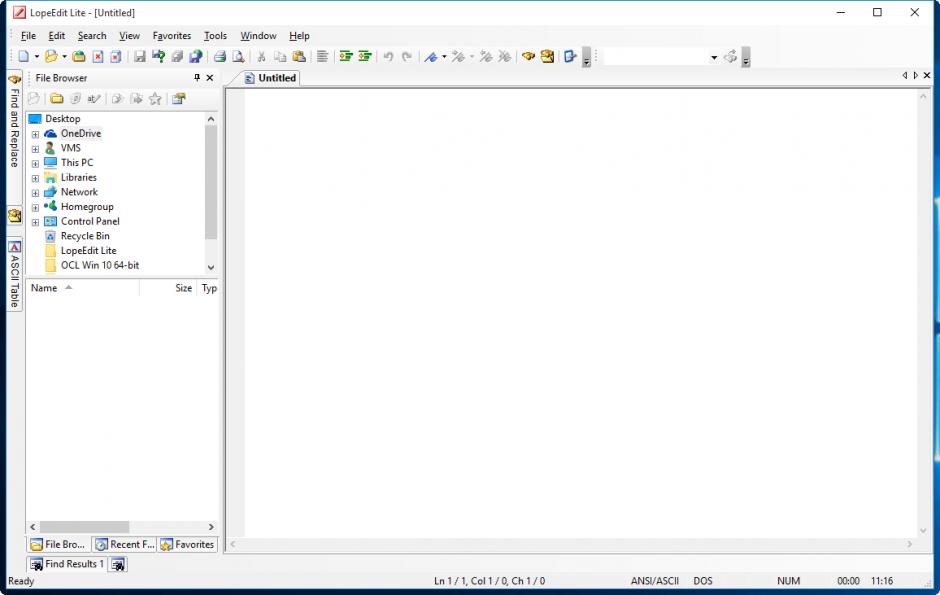The width and height of the screenshot is (940, 595).
Task: Select the OCL Win 10 64-bit folder
Action: click(x=100, y=265)
